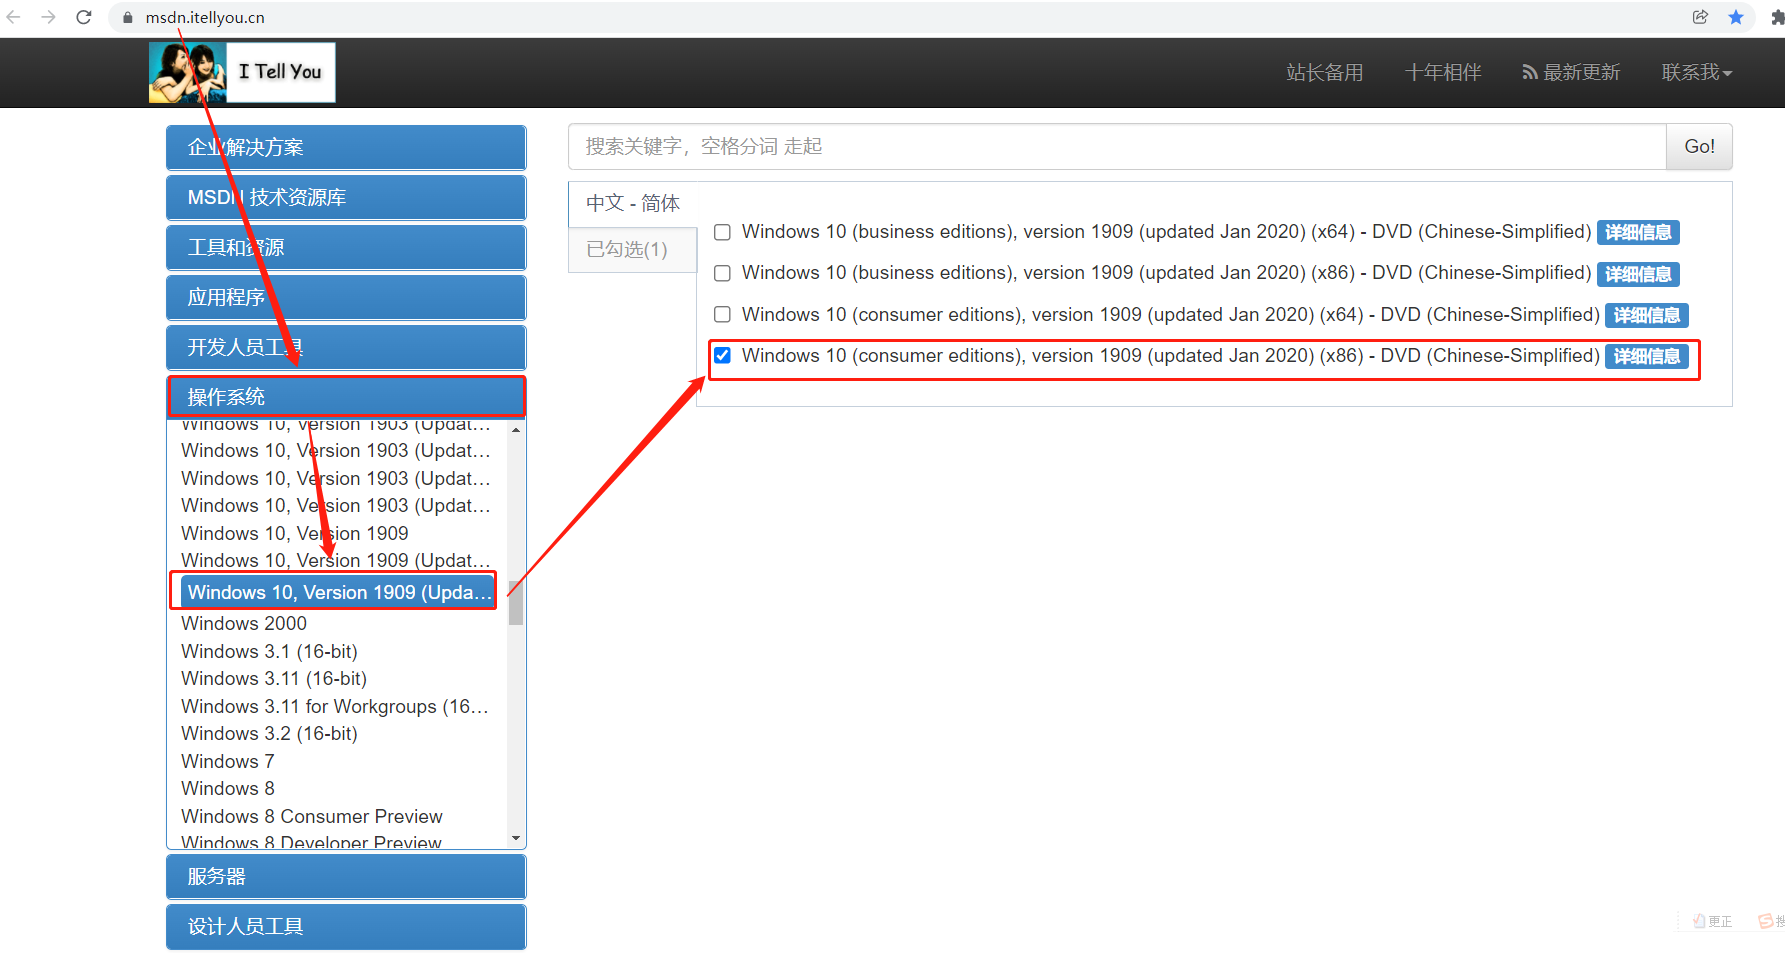Go forward with browser forward arrow

(x=48, y=17)
